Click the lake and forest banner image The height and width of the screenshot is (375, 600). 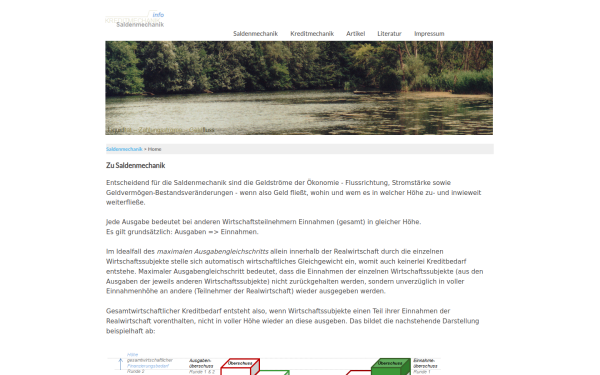[299, 88]
